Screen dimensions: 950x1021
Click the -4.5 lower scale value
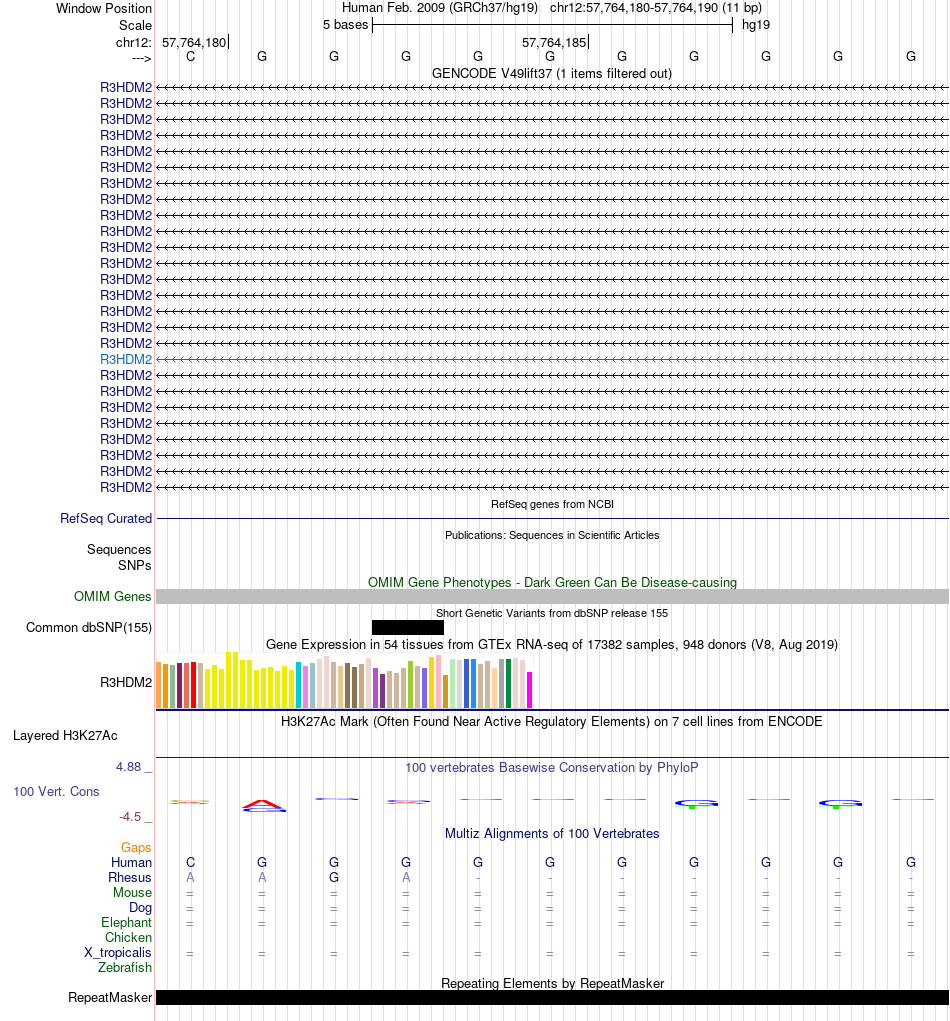130,817
